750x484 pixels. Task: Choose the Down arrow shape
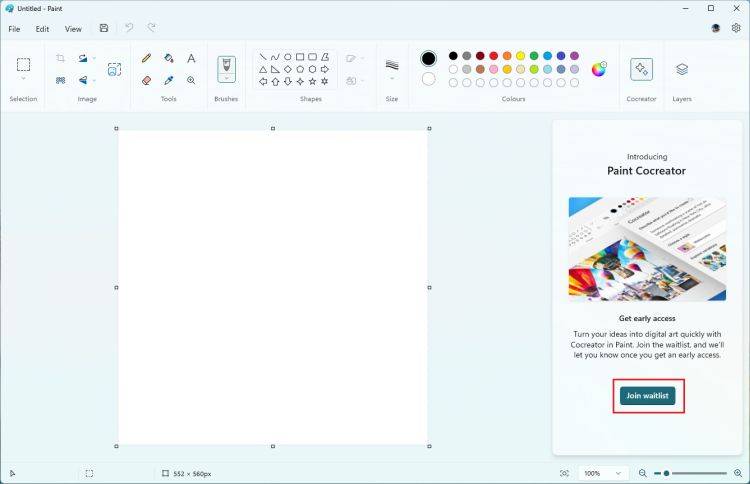tap(287, 82)
